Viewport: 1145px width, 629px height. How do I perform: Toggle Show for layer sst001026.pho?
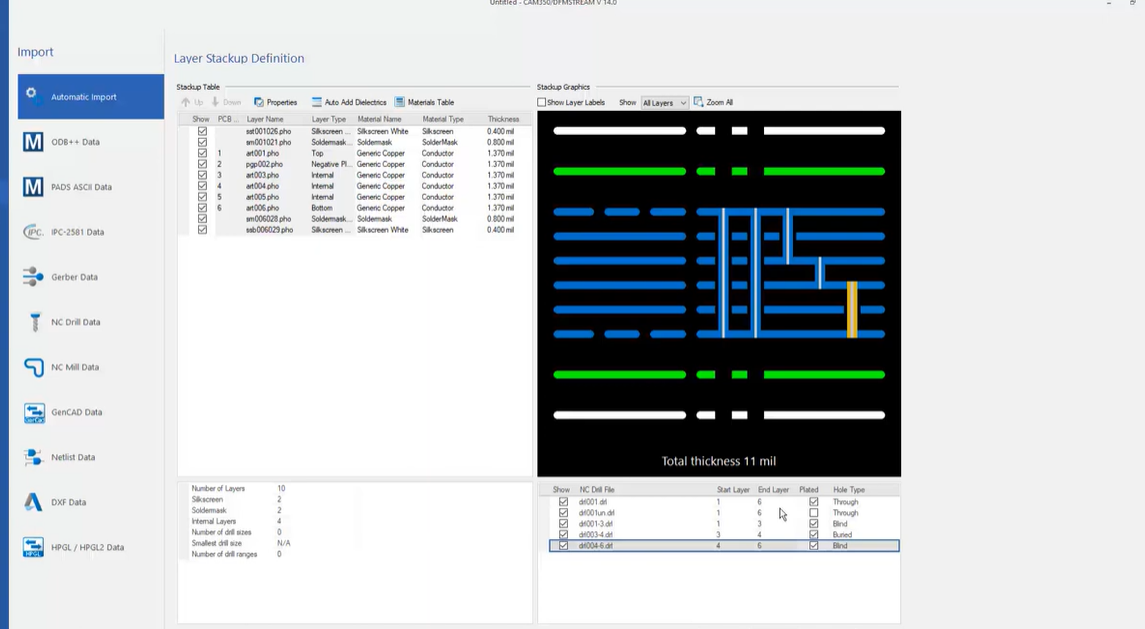(x=202, y=131)
